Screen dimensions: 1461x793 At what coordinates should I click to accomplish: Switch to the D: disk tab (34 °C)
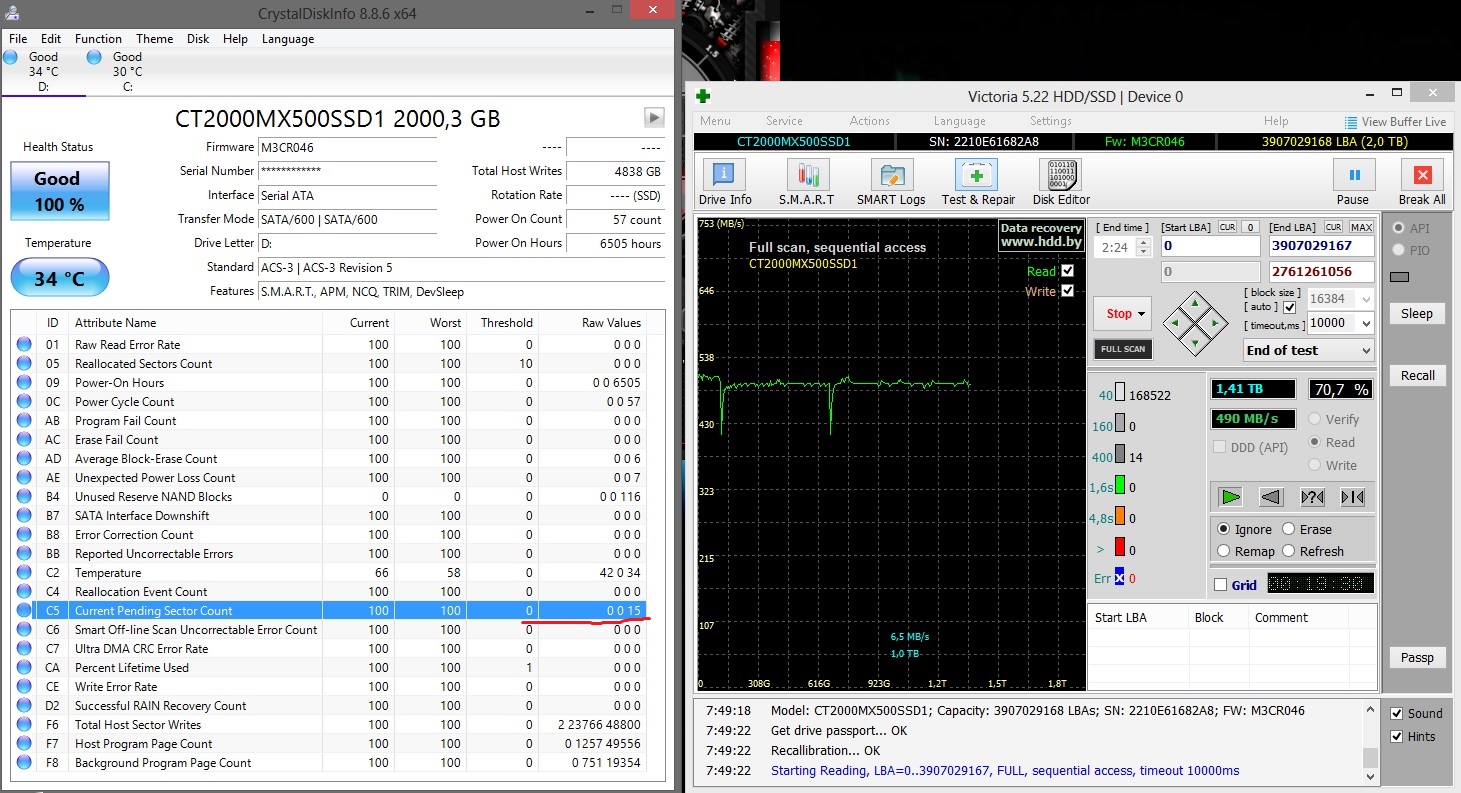tap(43, 71)
